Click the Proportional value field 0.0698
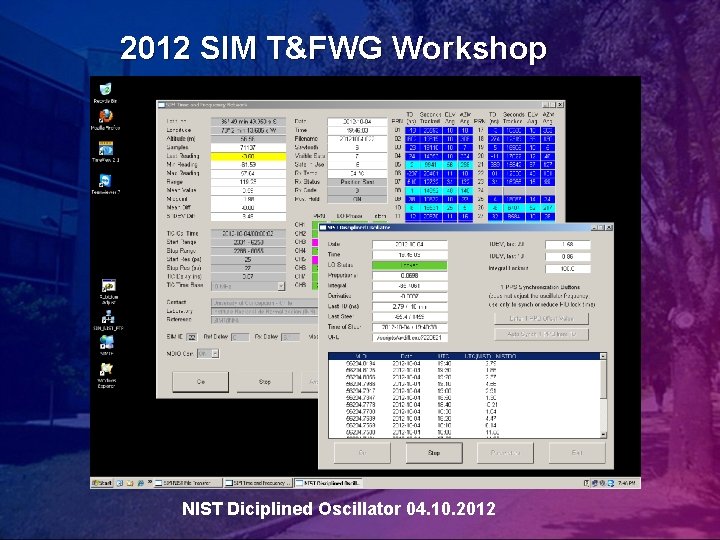 click(410, 276)
